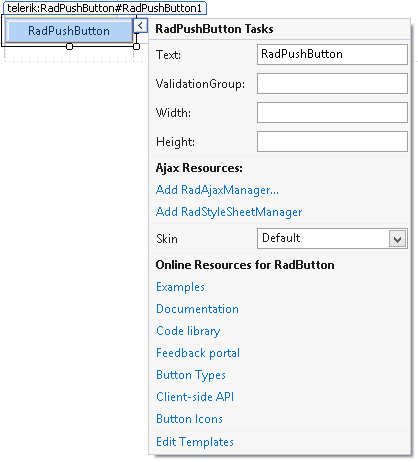418x462 pixels.
Task: Open the Button Types link
Action: pos(191,375)
